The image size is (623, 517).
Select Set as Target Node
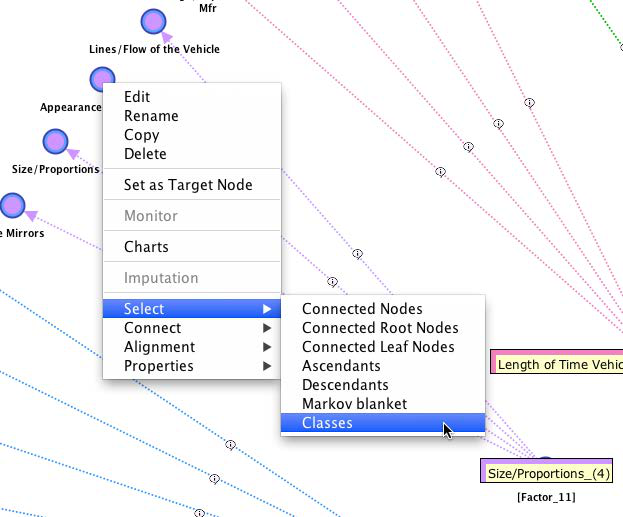188,185
